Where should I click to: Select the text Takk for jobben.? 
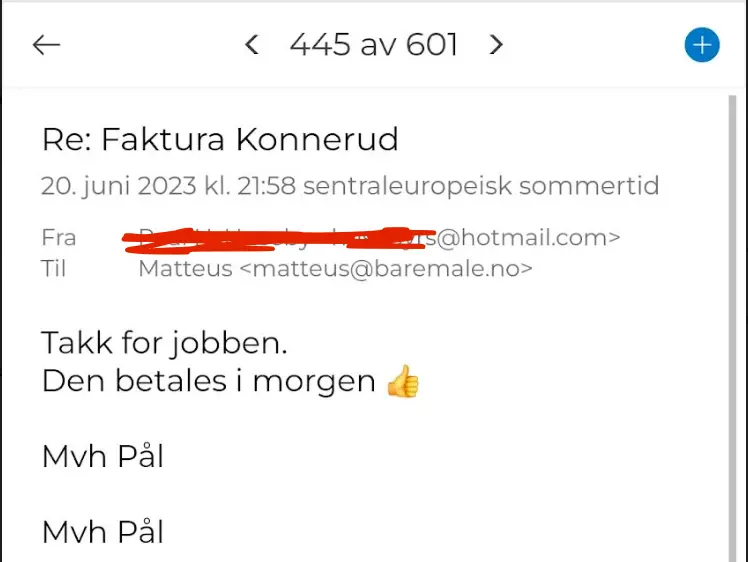coord(165,343)
